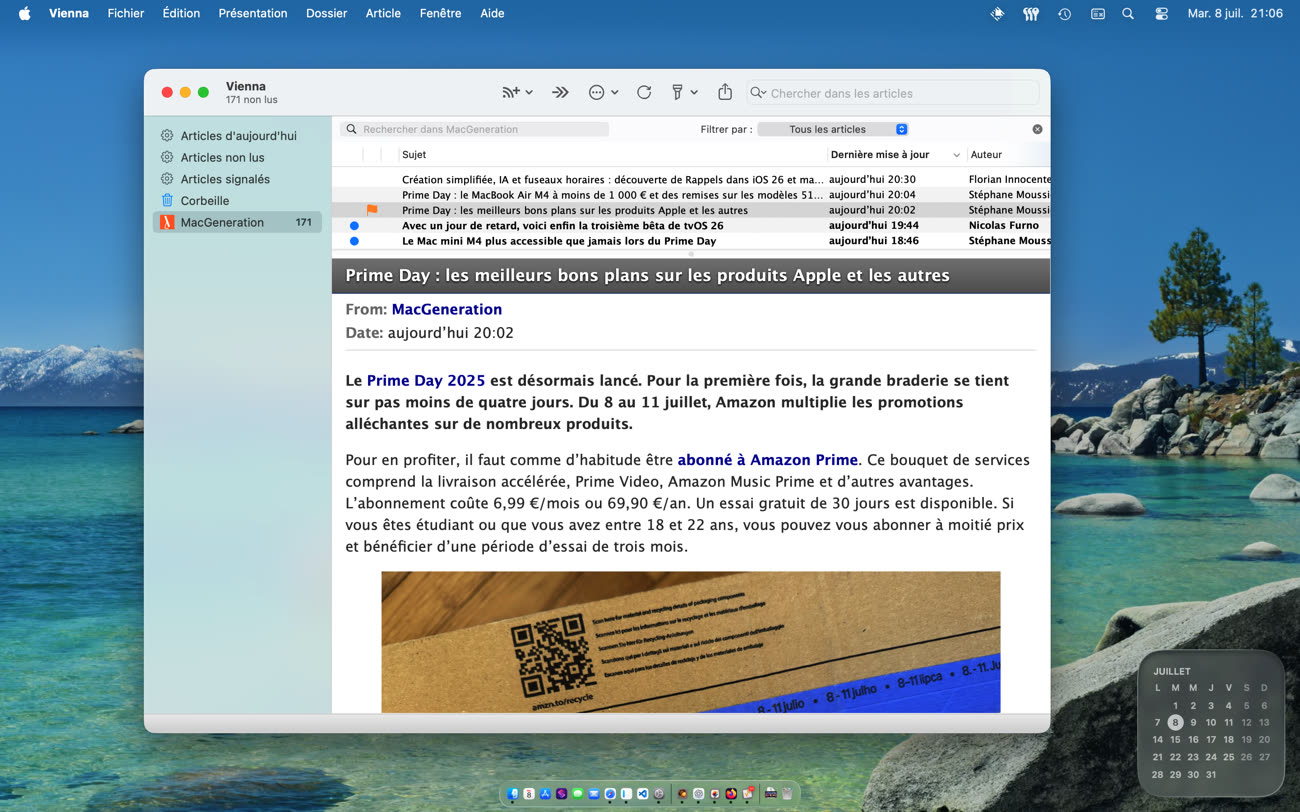Click the Spotlight magnifier in menu bar
The image size is (1300, 812).
(x=1128, y=14)
